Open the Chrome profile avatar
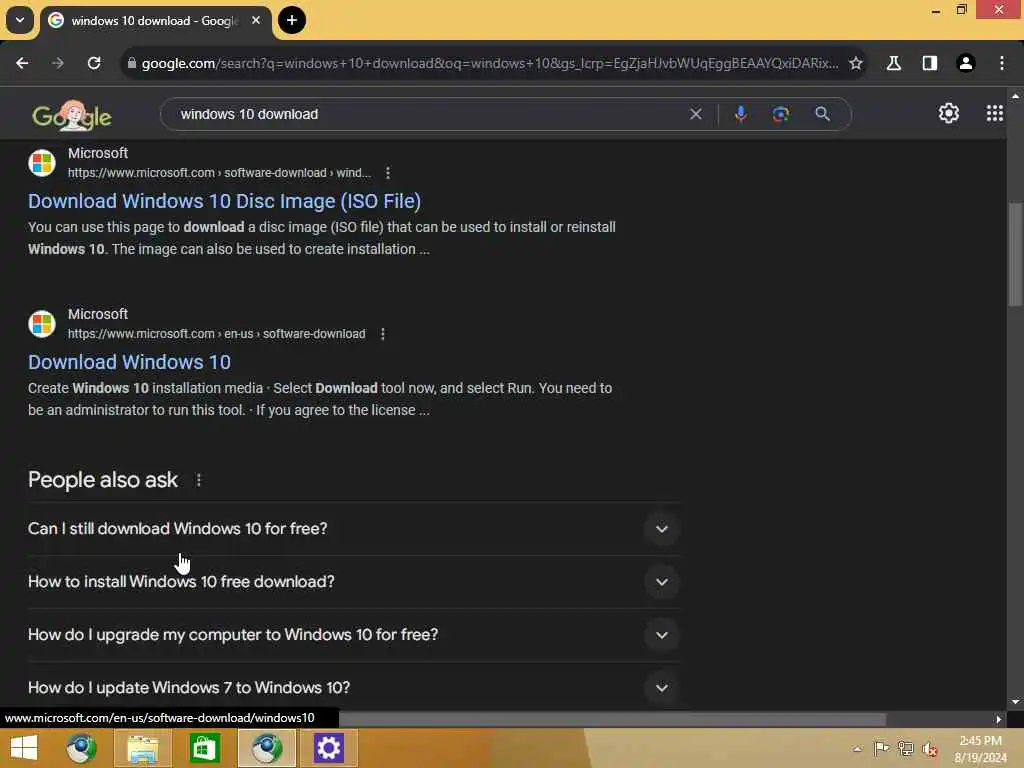The height and width of the screenshot is (768, 1024). pyautogui.click(x=965, y=63)
